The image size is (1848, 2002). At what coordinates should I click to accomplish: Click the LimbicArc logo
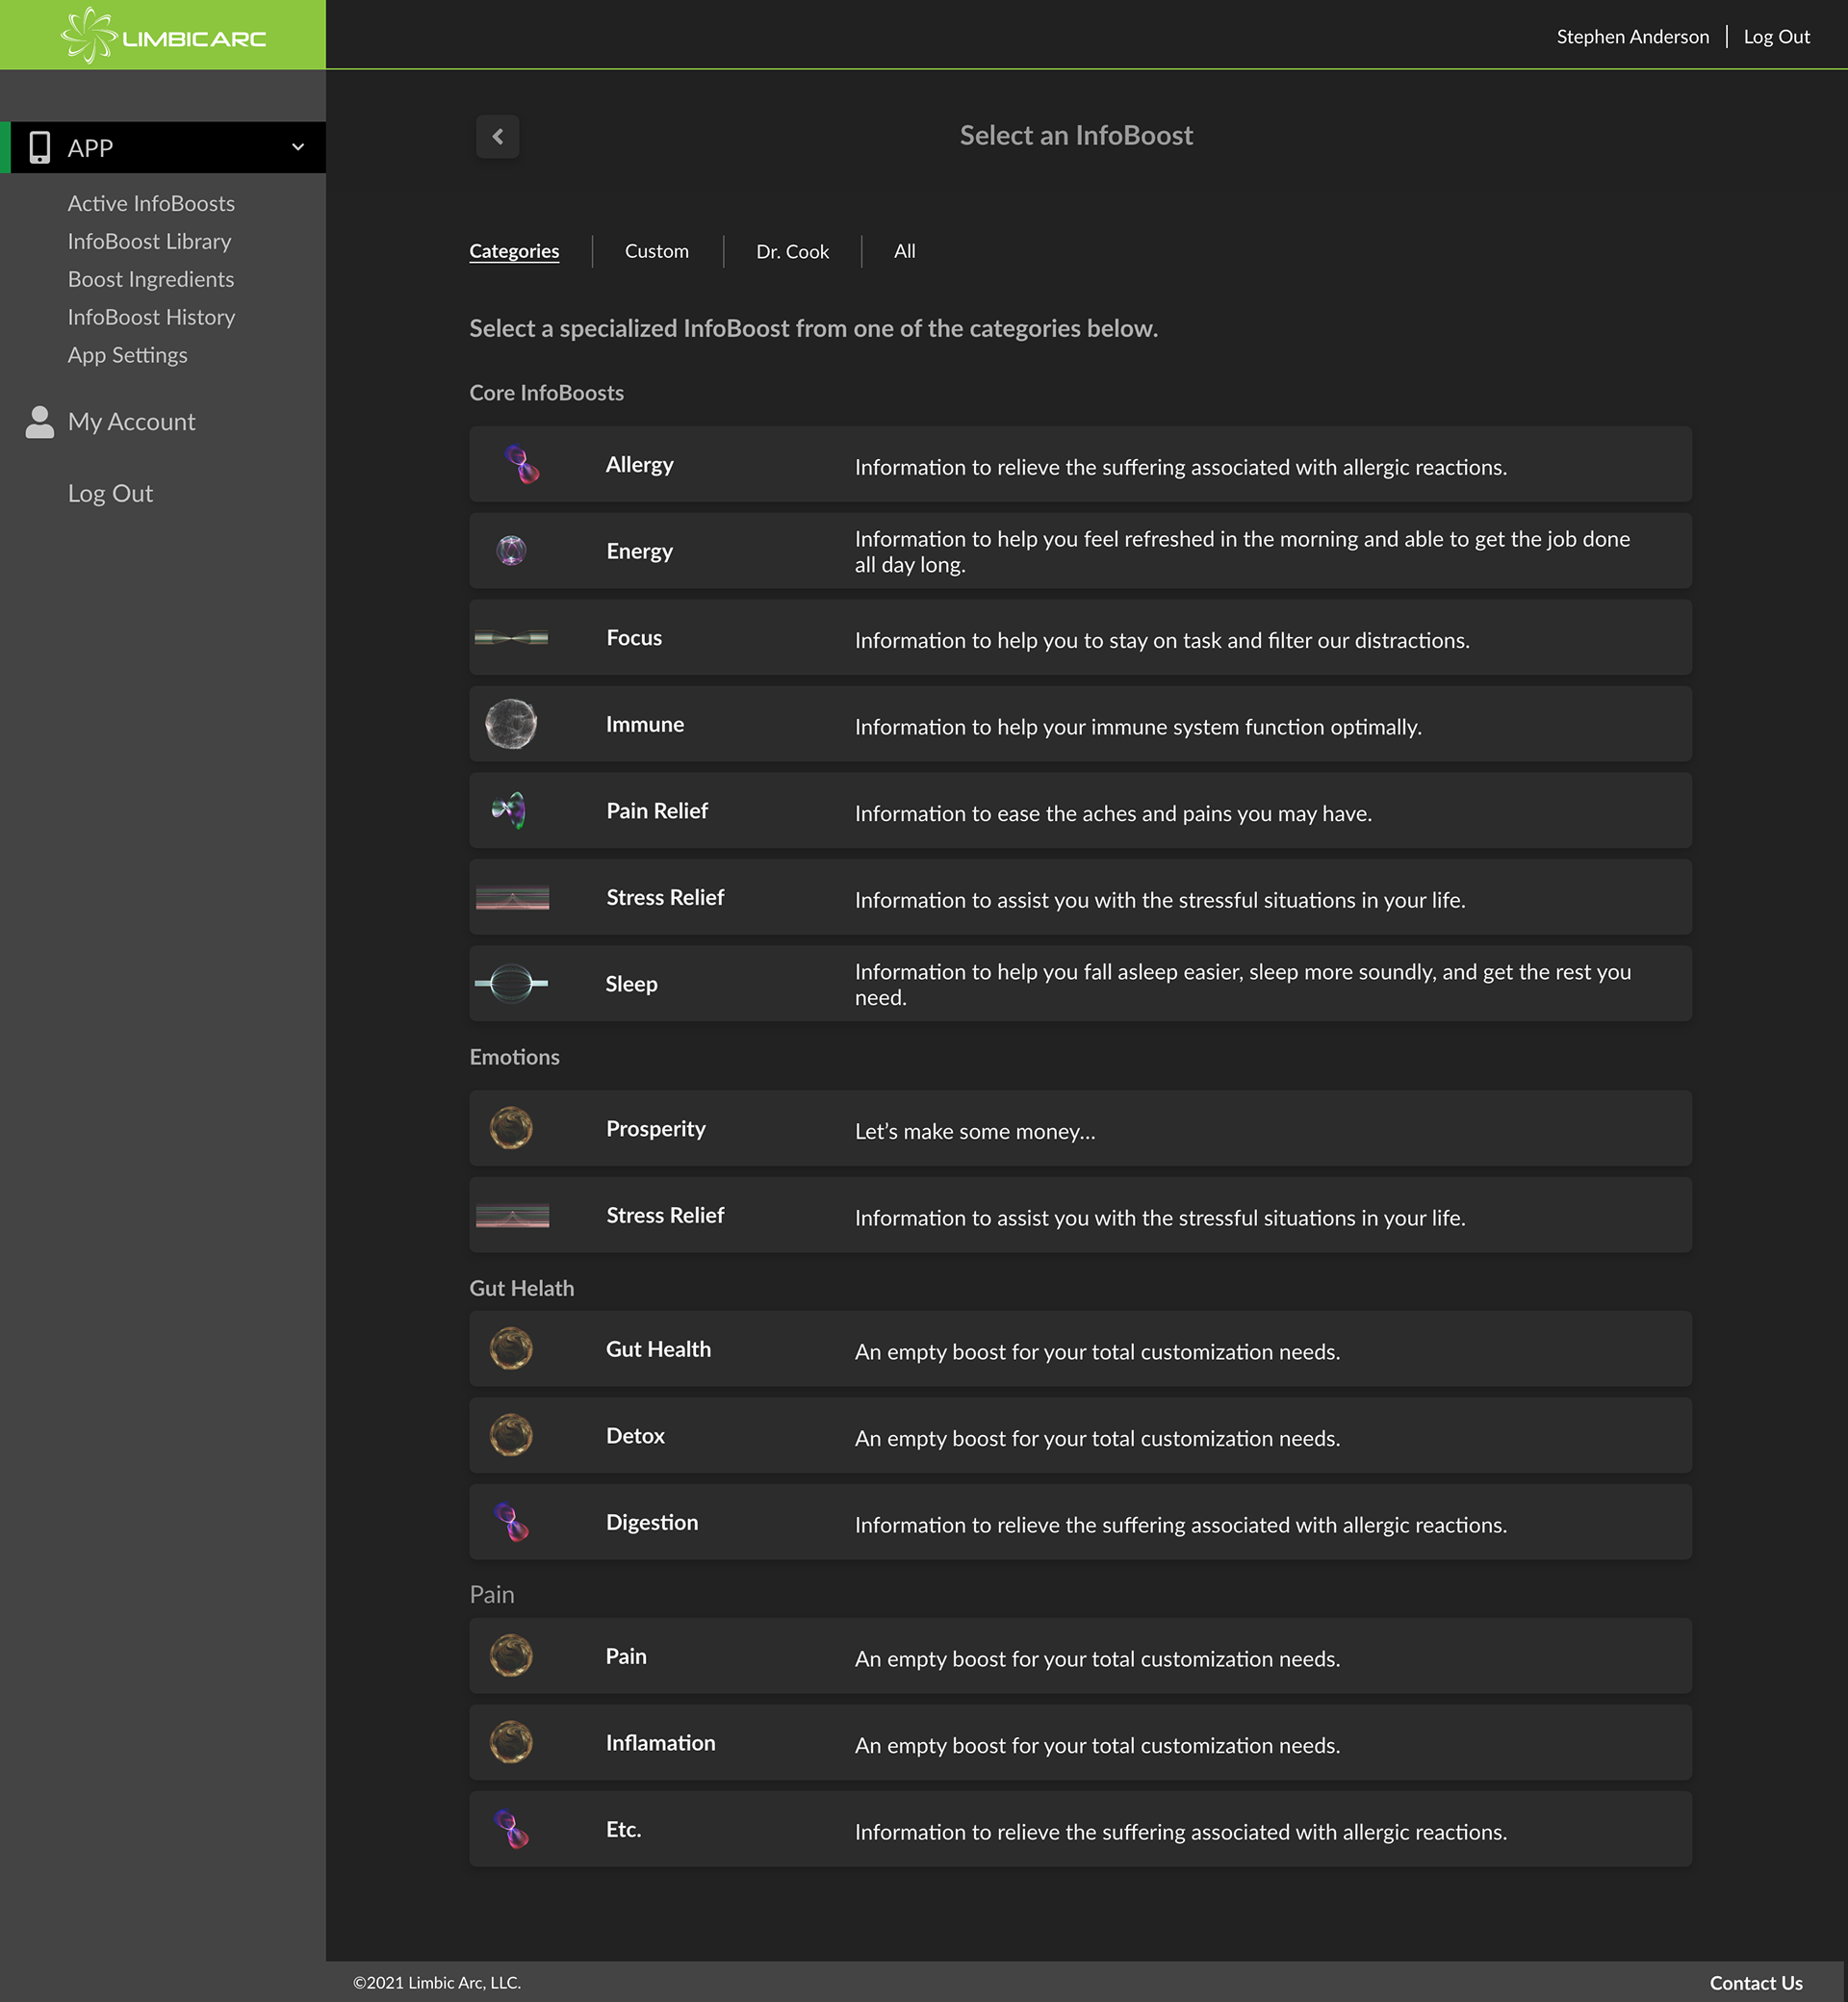[163, 36]
